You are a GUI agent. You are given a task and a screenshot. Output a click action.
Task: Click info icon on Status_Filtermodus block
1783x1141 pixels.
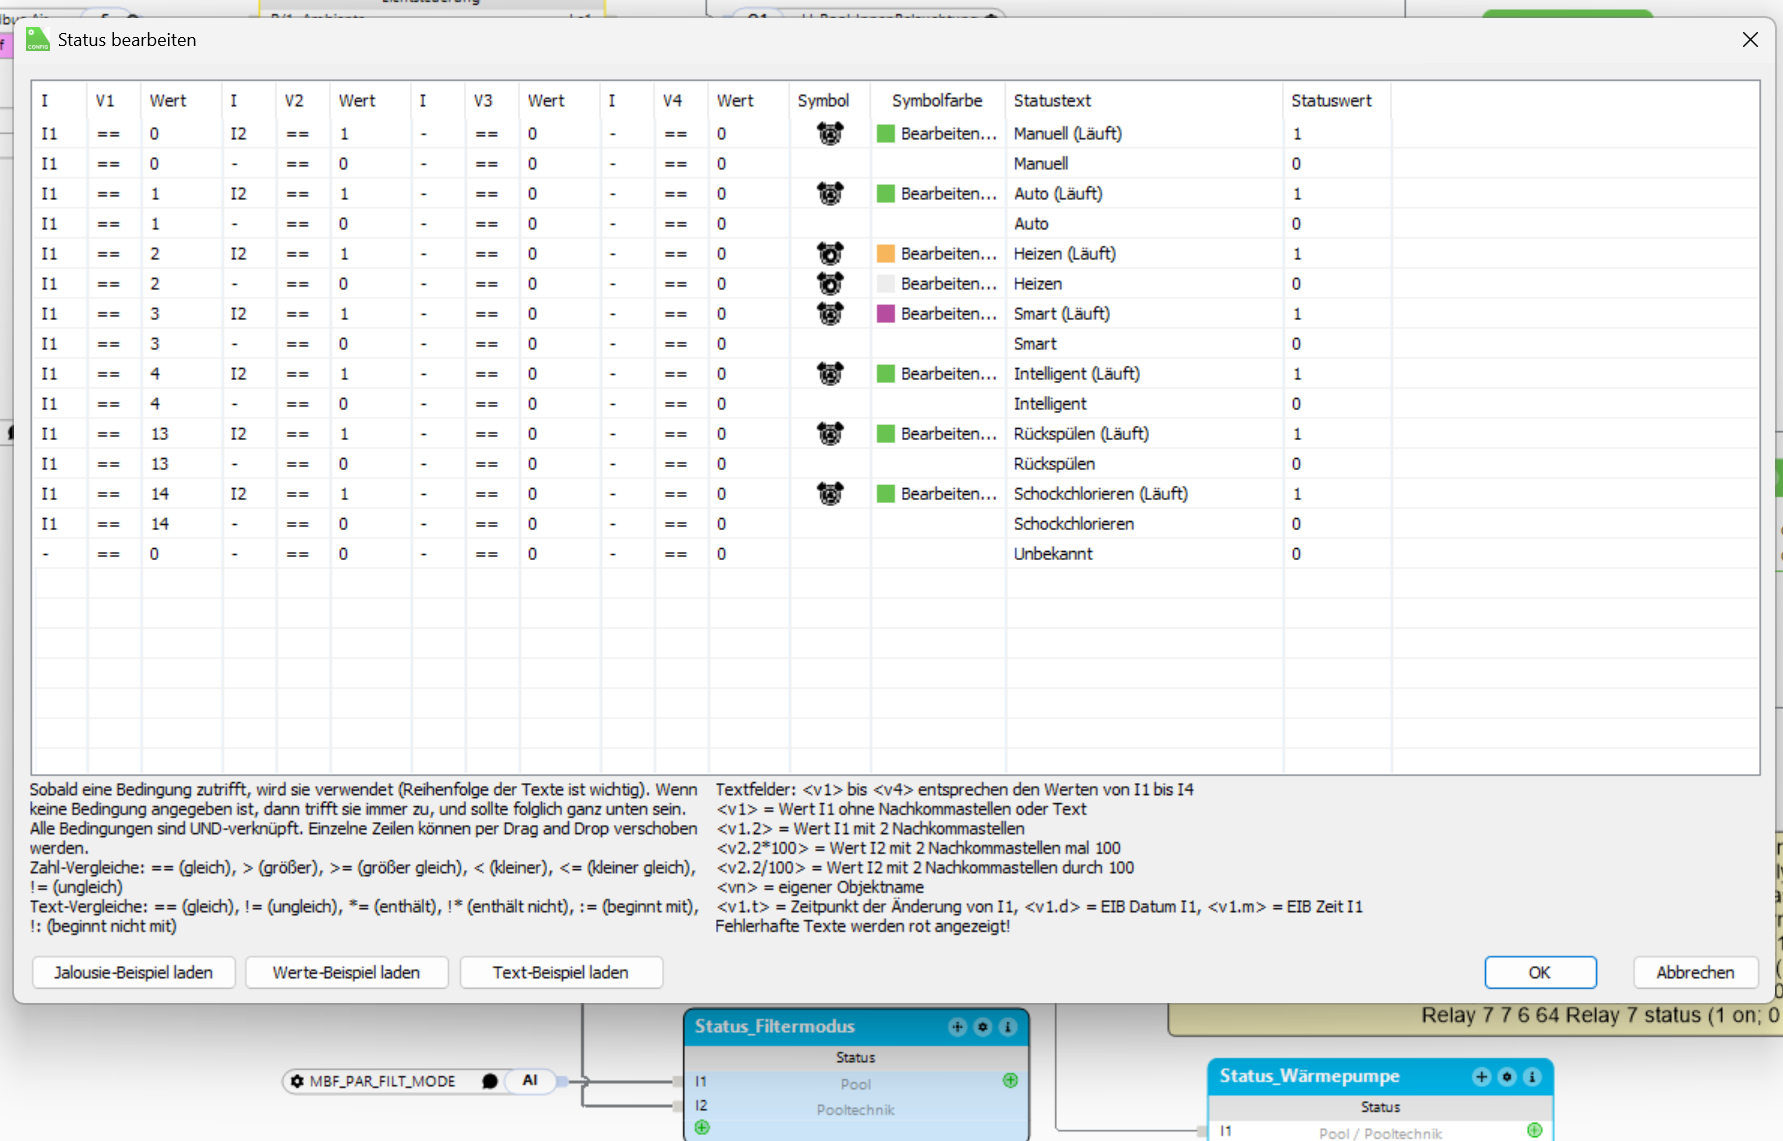1008,1027
